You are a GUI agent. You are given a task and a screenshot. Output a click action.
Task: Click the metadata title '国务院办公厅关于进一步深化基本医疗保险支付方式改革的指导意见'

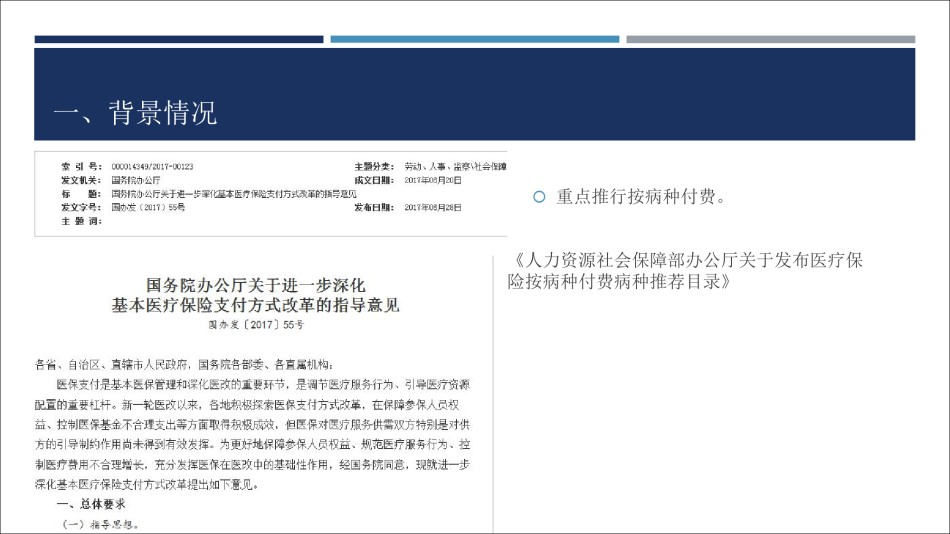(x=234, y=194)
